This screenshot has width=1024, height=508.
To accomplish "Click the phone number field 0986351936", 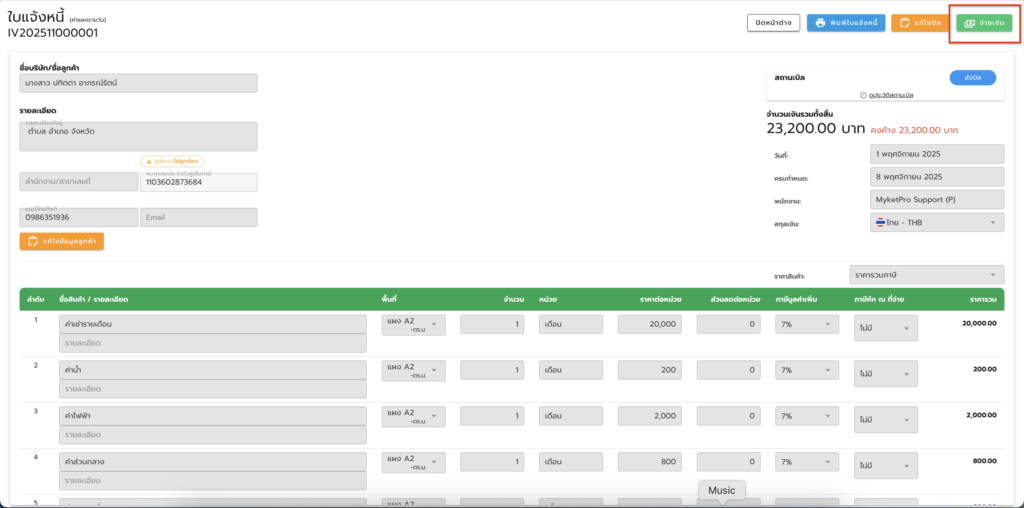I will click(78, 217).
